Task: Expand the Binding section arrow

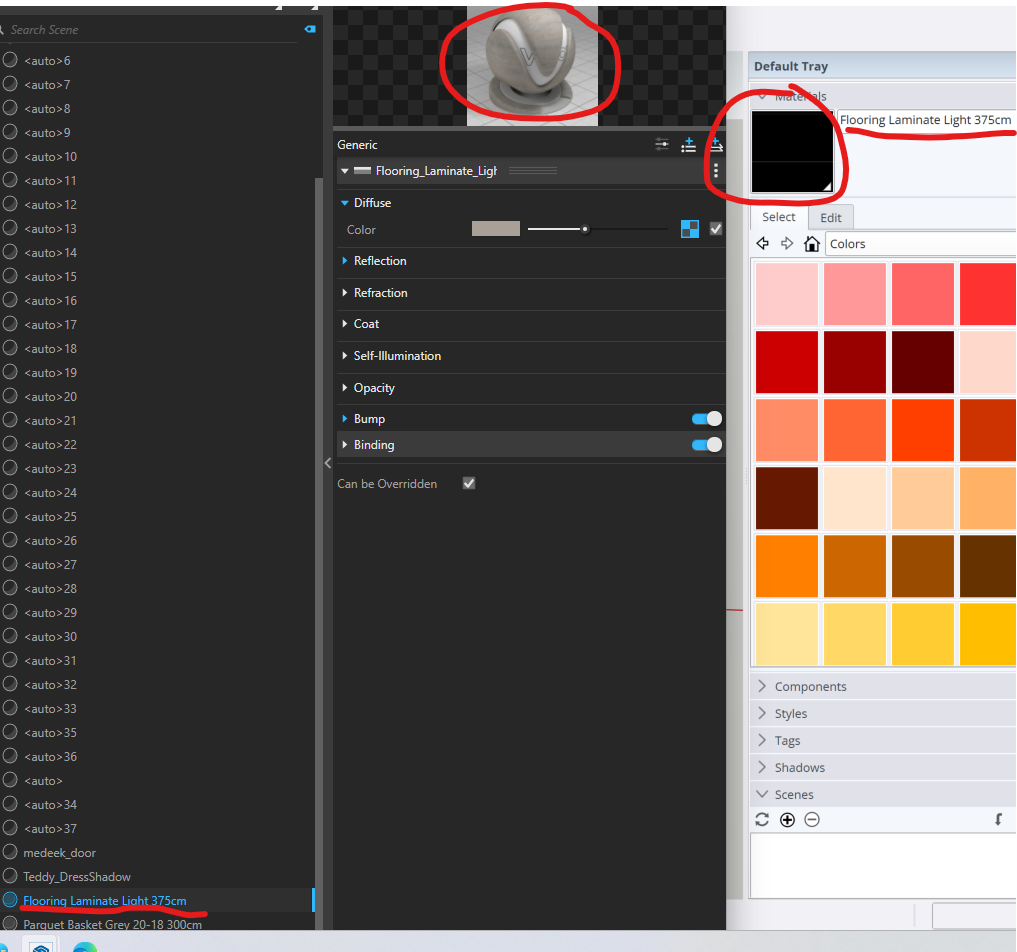Action: point(345,445)
